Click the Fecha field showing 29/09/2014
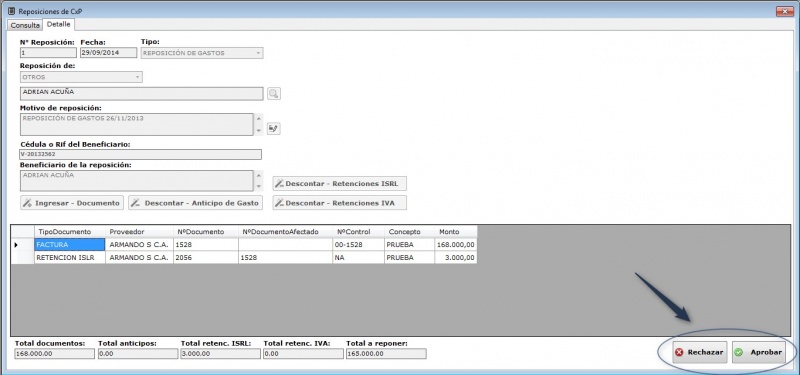Viewport: 800px width, 375px height. (108, 53)
